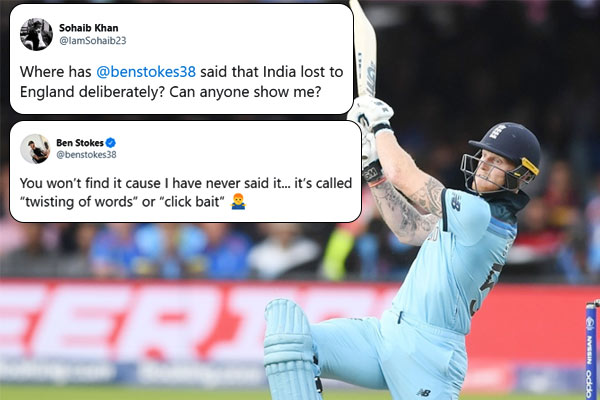The image size is (600, 400).
Task: Click the cricket bat blade
Action: pos(365,50)
